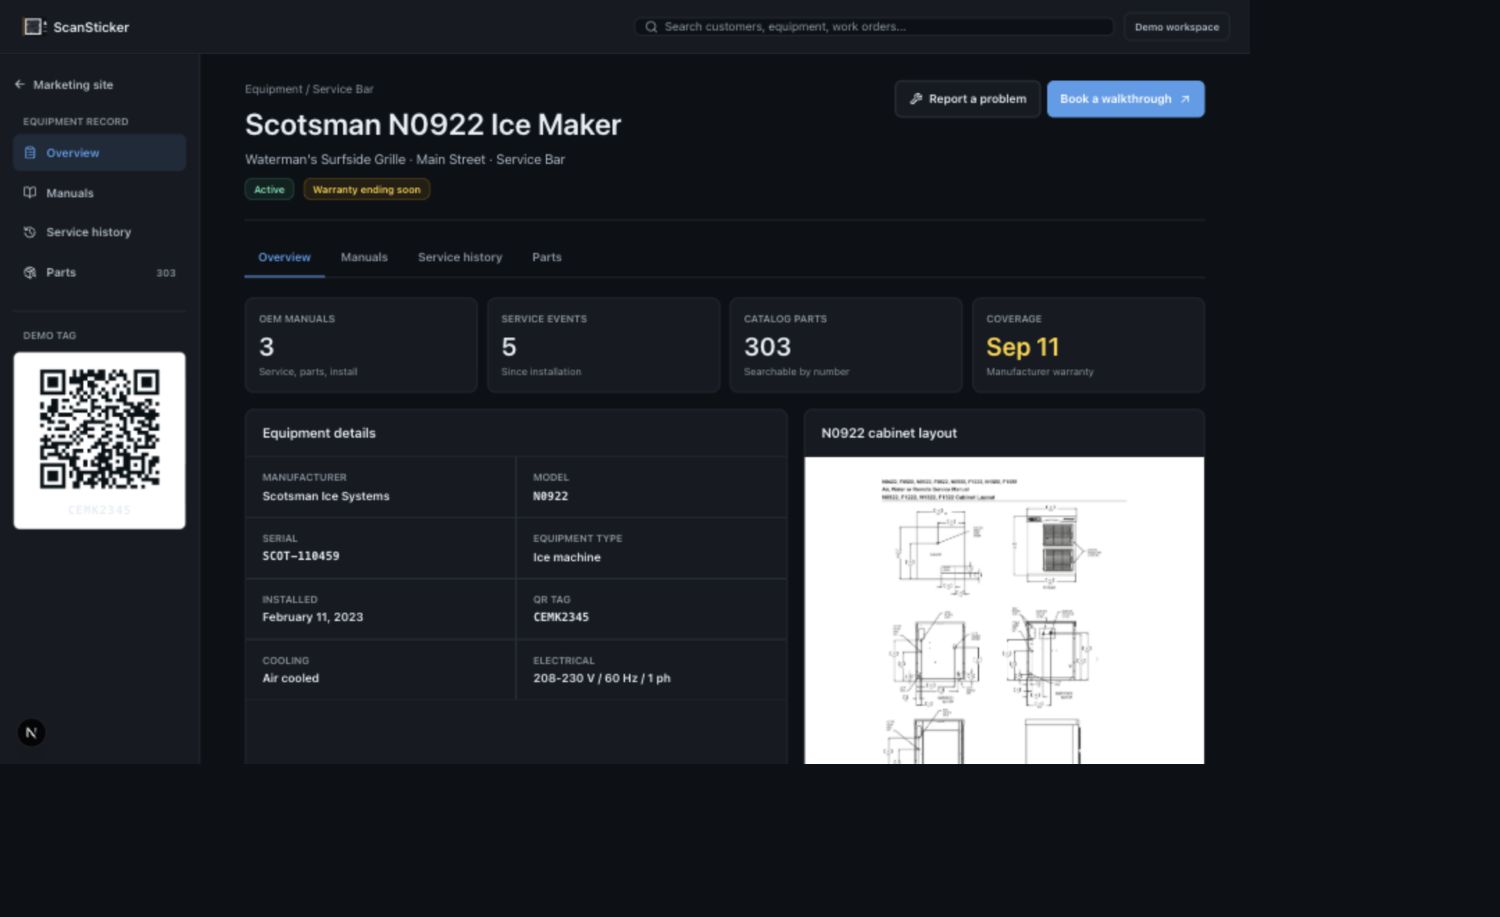Click the arrow icon in Book a walkthrough
This screenshot has width=1500, height=917.
coord(1185,99)
